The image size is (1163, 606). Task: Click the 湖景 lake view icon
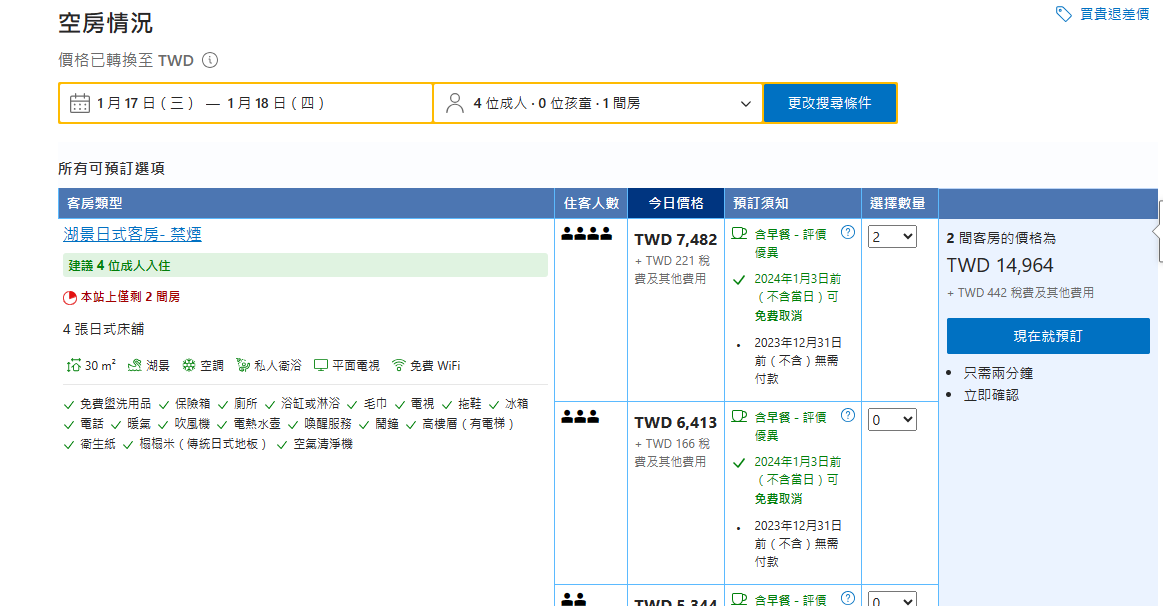(134, 365)
